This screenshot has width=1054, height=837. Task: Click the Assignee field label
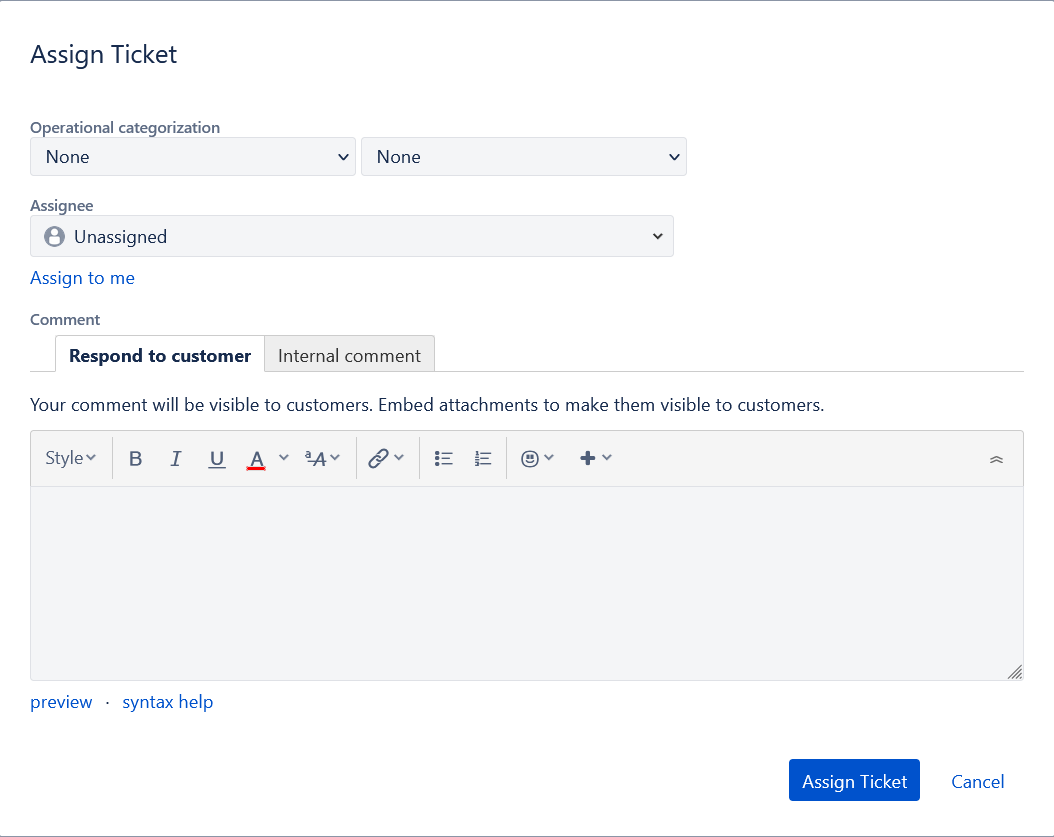coord(62,206)
